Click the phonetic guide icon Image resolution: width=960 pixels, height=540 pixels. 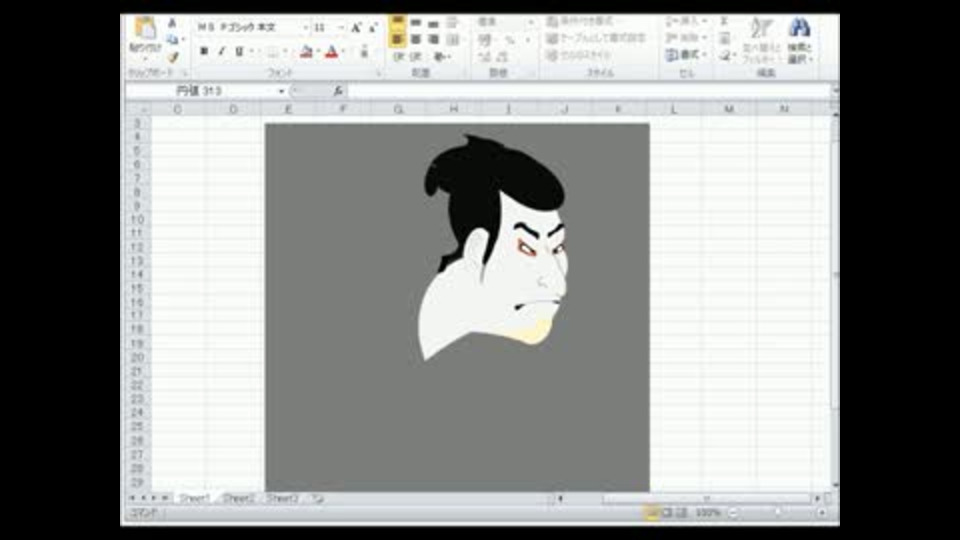364,52
